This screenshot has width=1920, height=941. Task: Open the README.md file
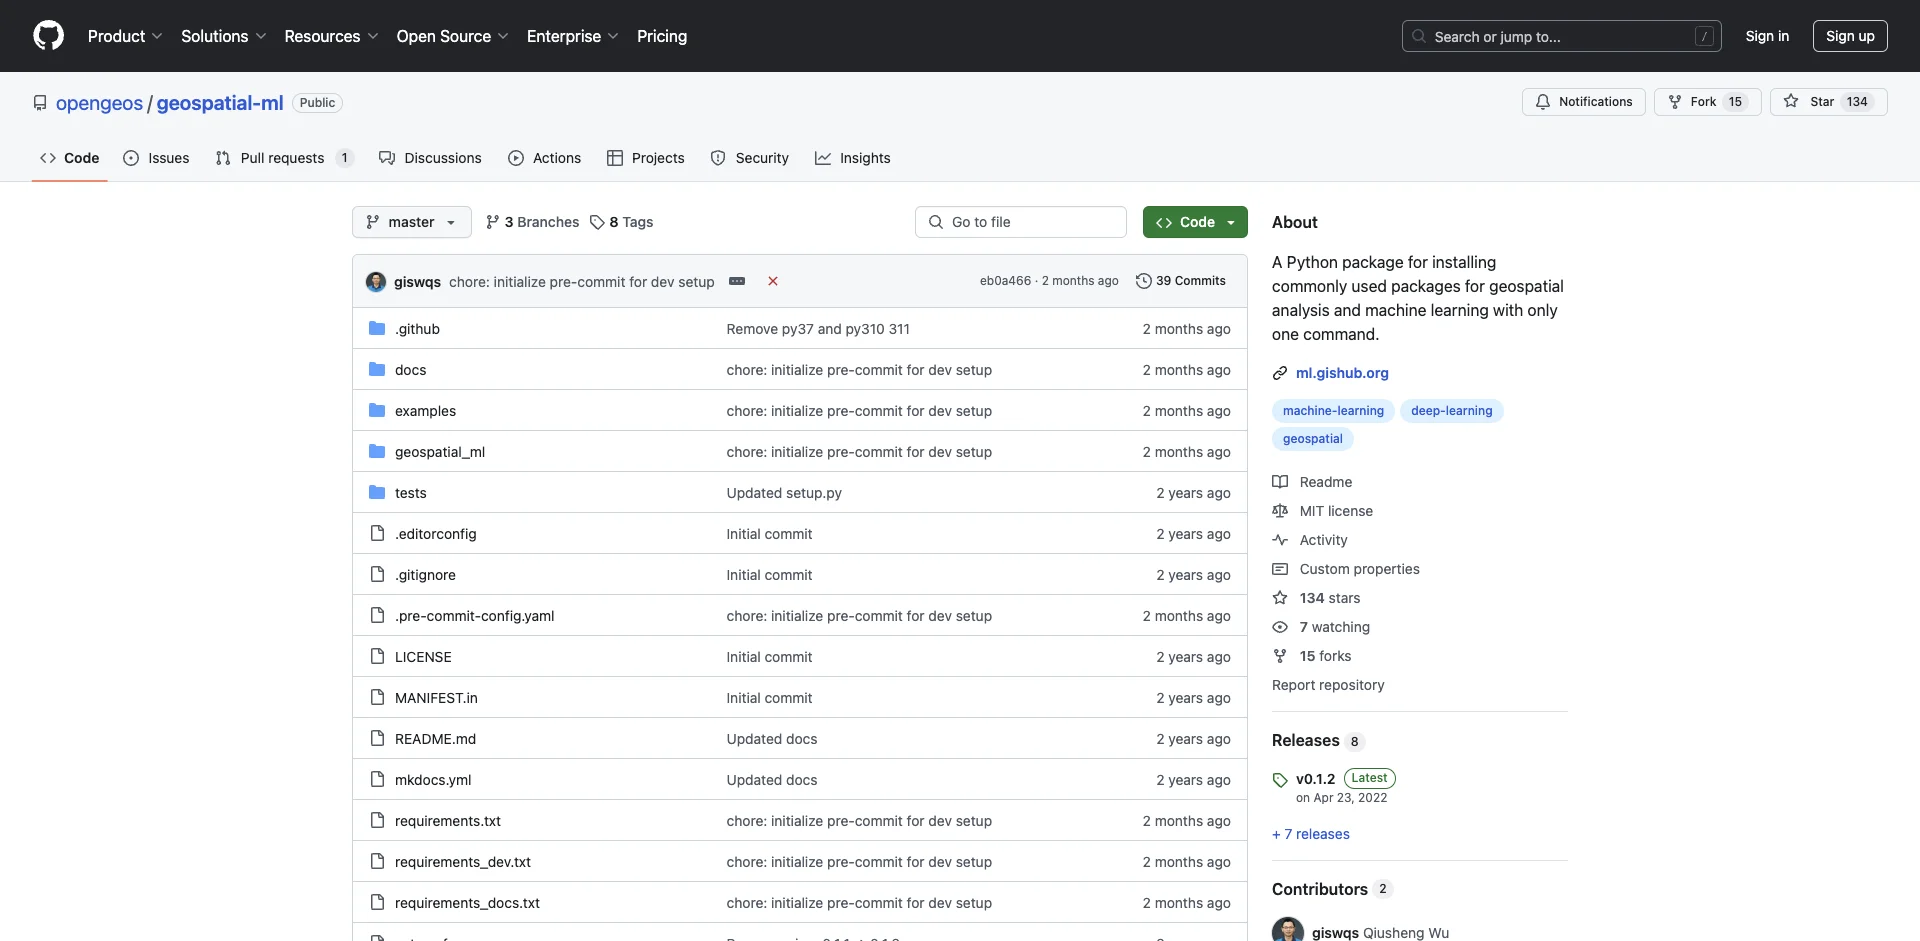click(x=435, y=739)
